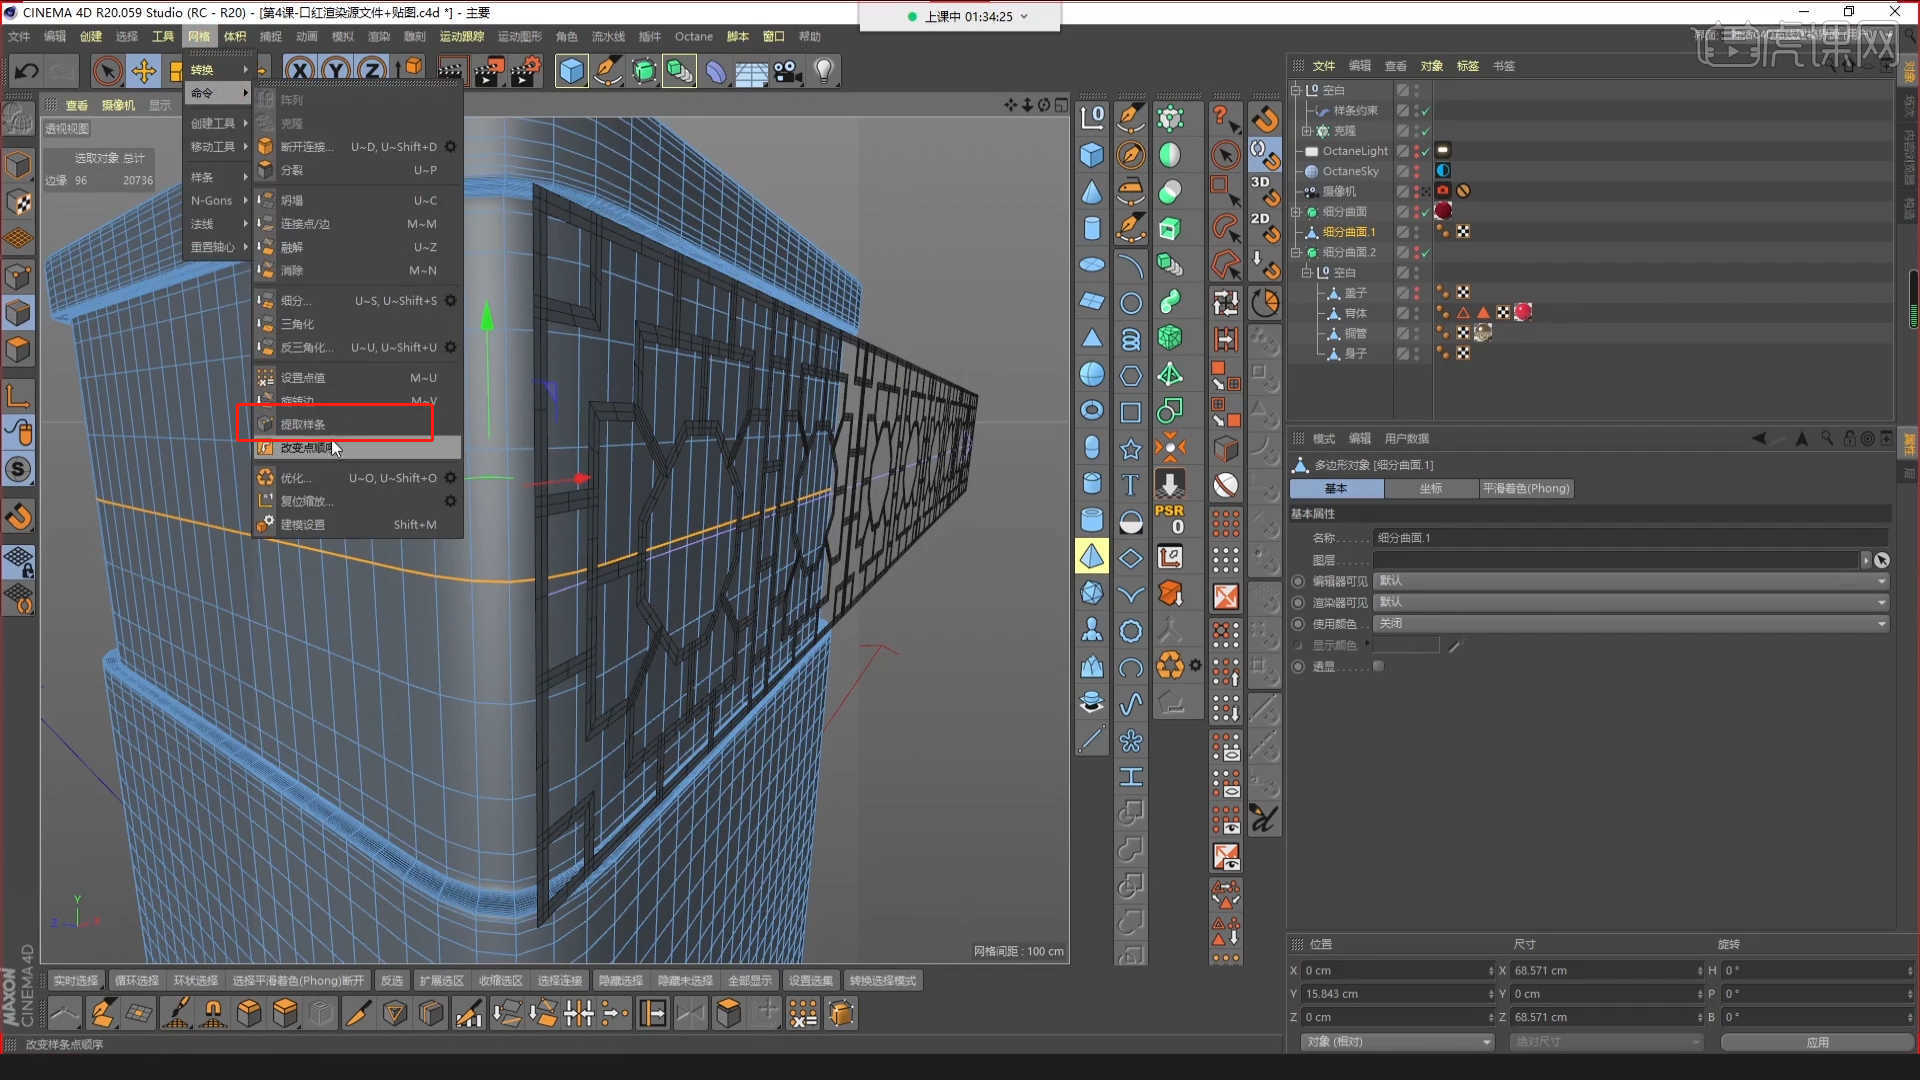Click dark red material tag on 细分曲面
Image resolution: width=1920 pixels, height=1080 pixels.
1443,211
